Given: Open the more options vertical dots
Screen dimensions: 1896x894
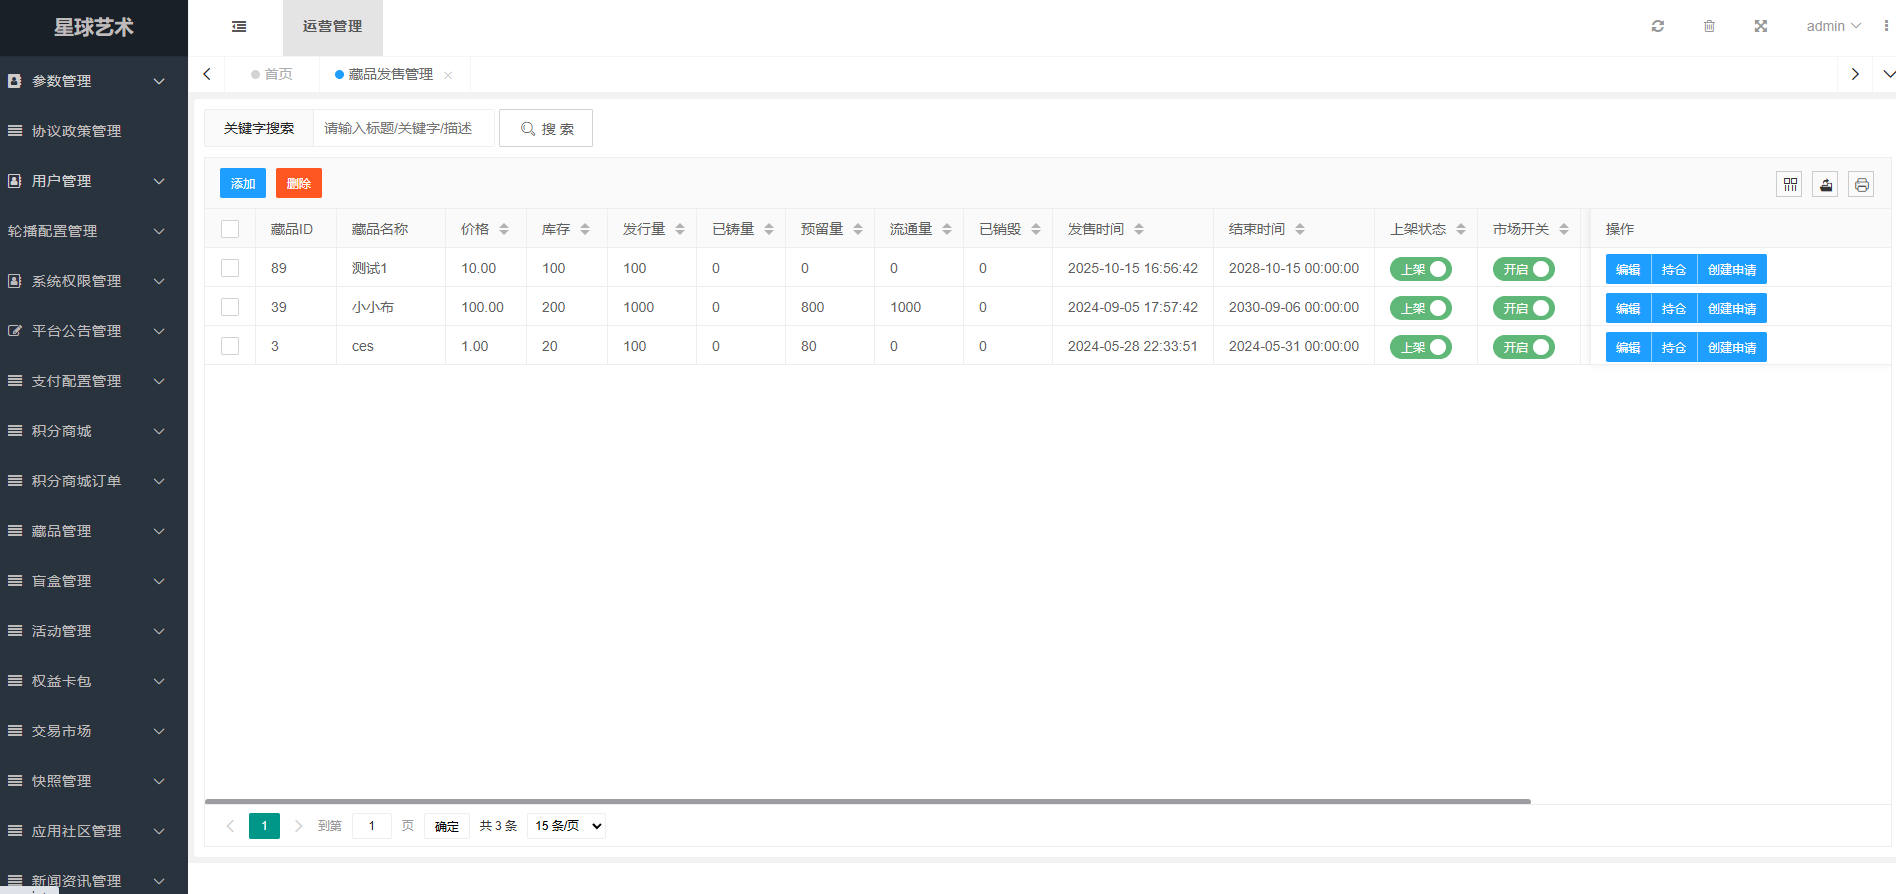Looking at the screenshot, I should 1886,26.
